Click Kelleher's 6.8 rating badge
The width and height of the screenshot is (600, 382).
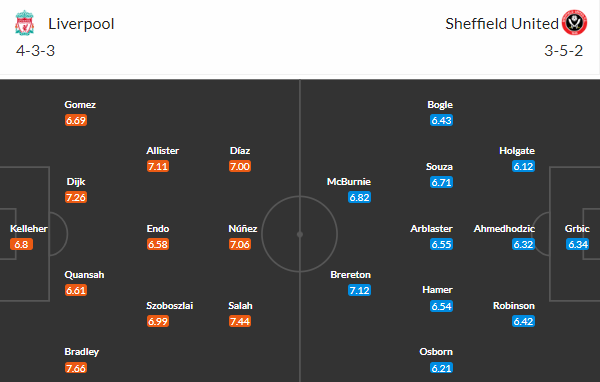click(21, 244)
